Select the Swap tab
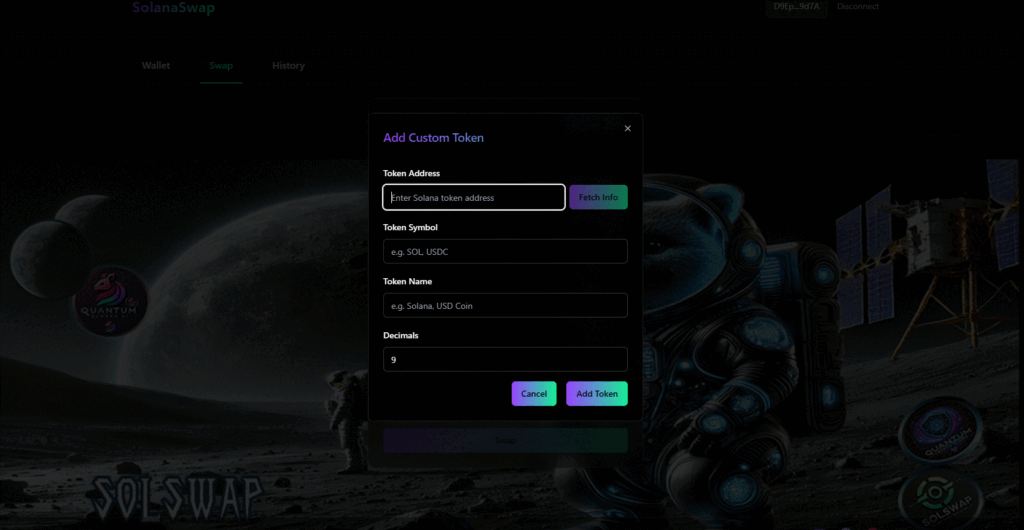Viewport: 1024px width, 530px height. coord(221,66)
